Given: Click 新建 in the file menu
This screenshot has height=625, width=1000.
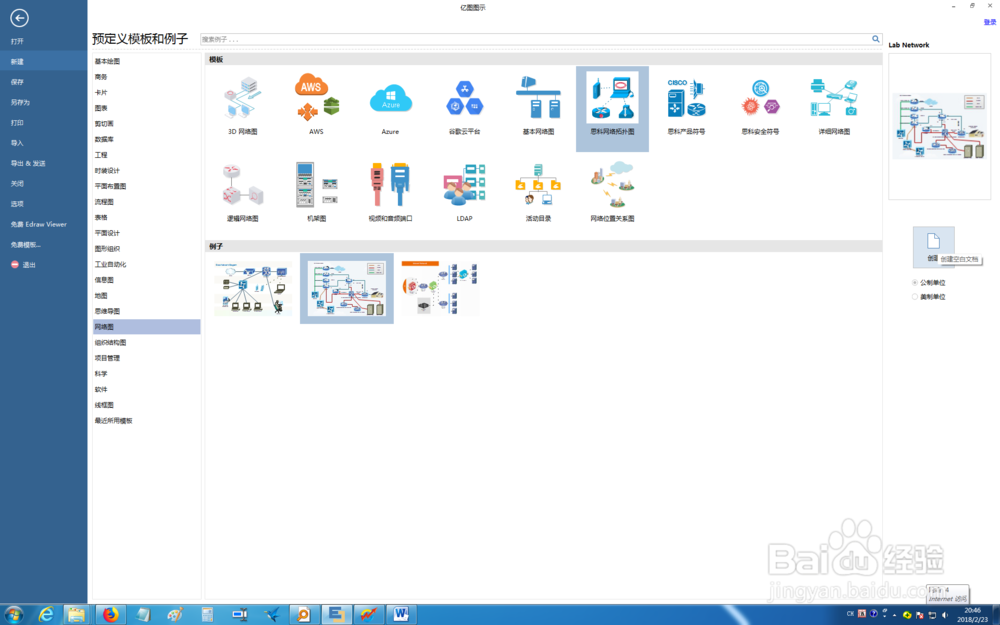Looking at the screenshot, I should point(43,61).
